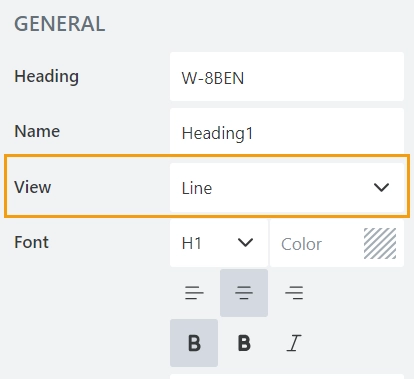
Task: Align heading text to the left
Action: point(194,293)
